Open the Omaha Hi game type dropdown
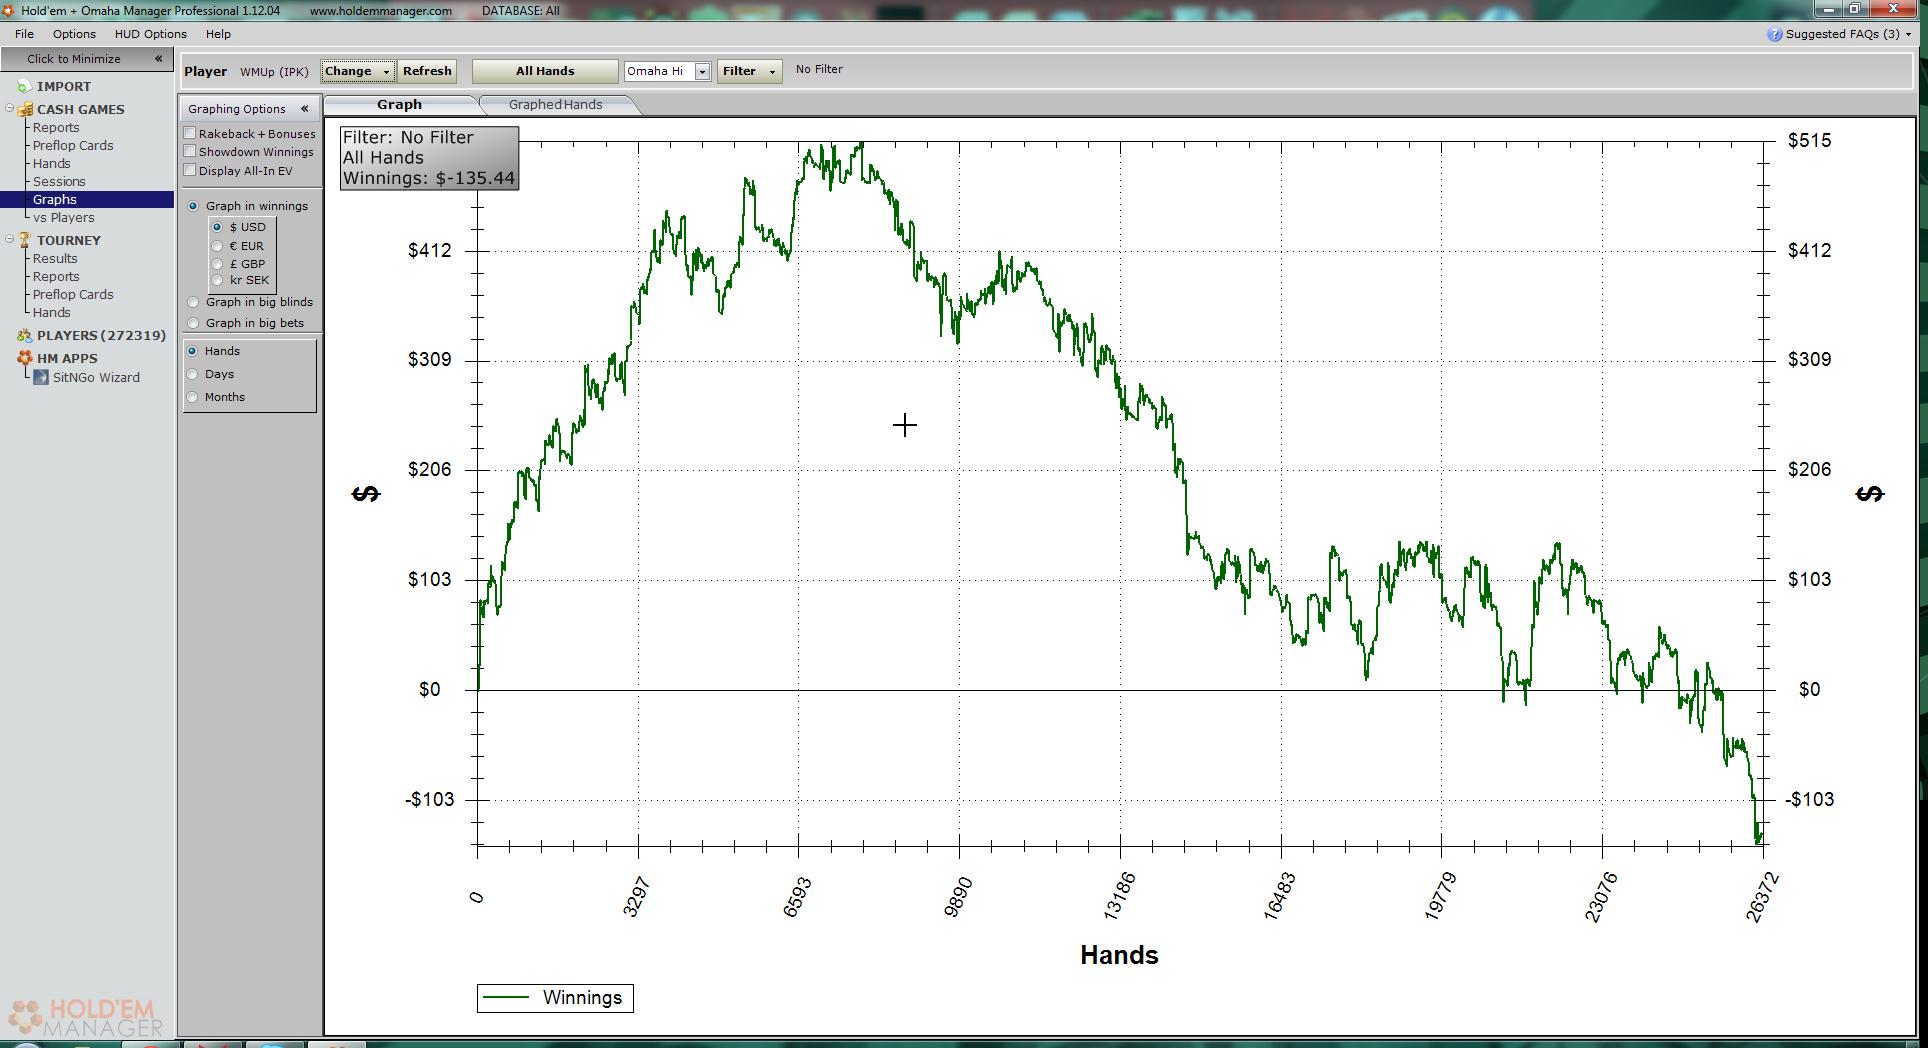1928x1048 pixels. pos(702,71)
